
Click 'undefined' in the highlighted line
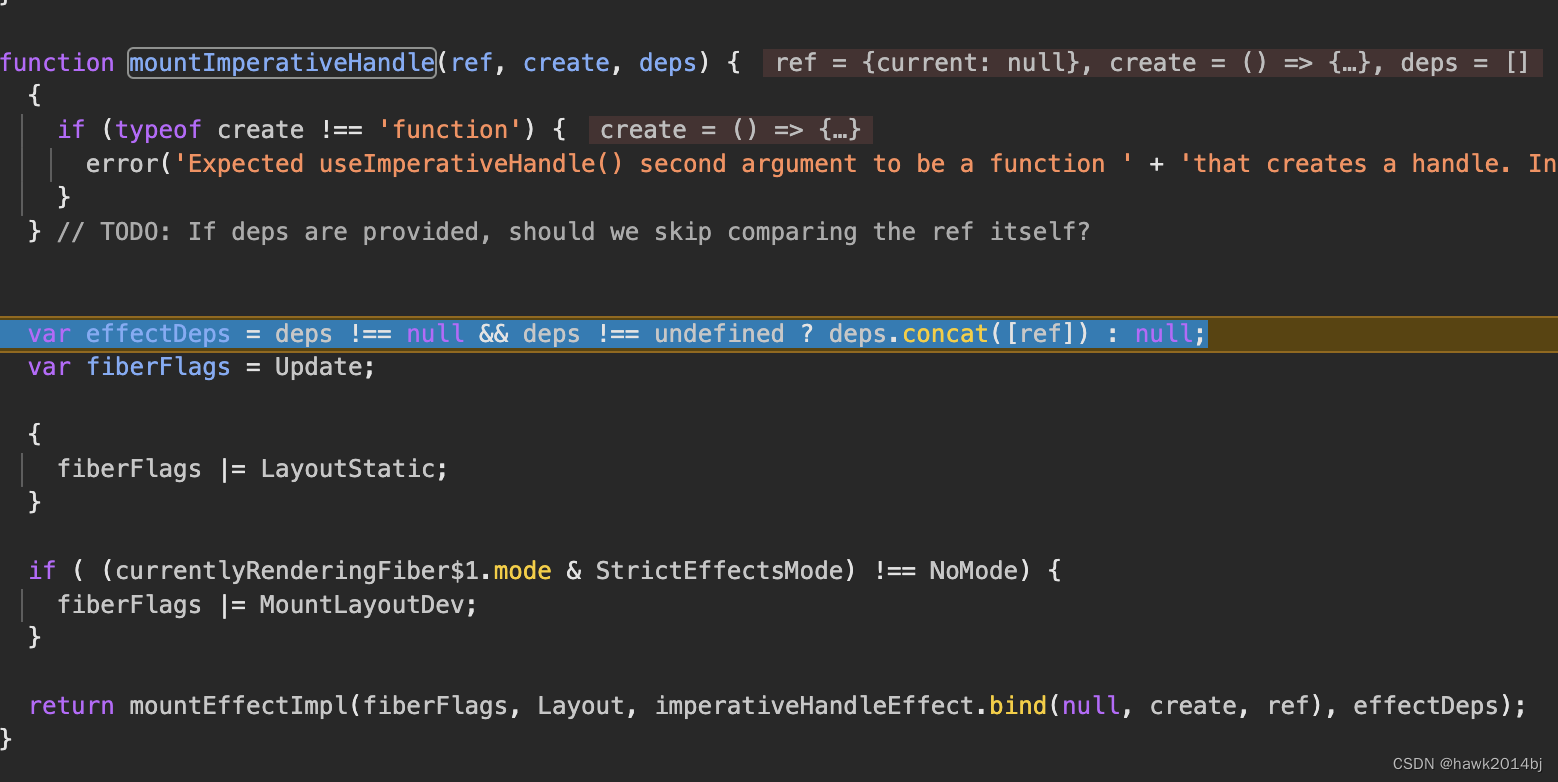click(719, 333)
